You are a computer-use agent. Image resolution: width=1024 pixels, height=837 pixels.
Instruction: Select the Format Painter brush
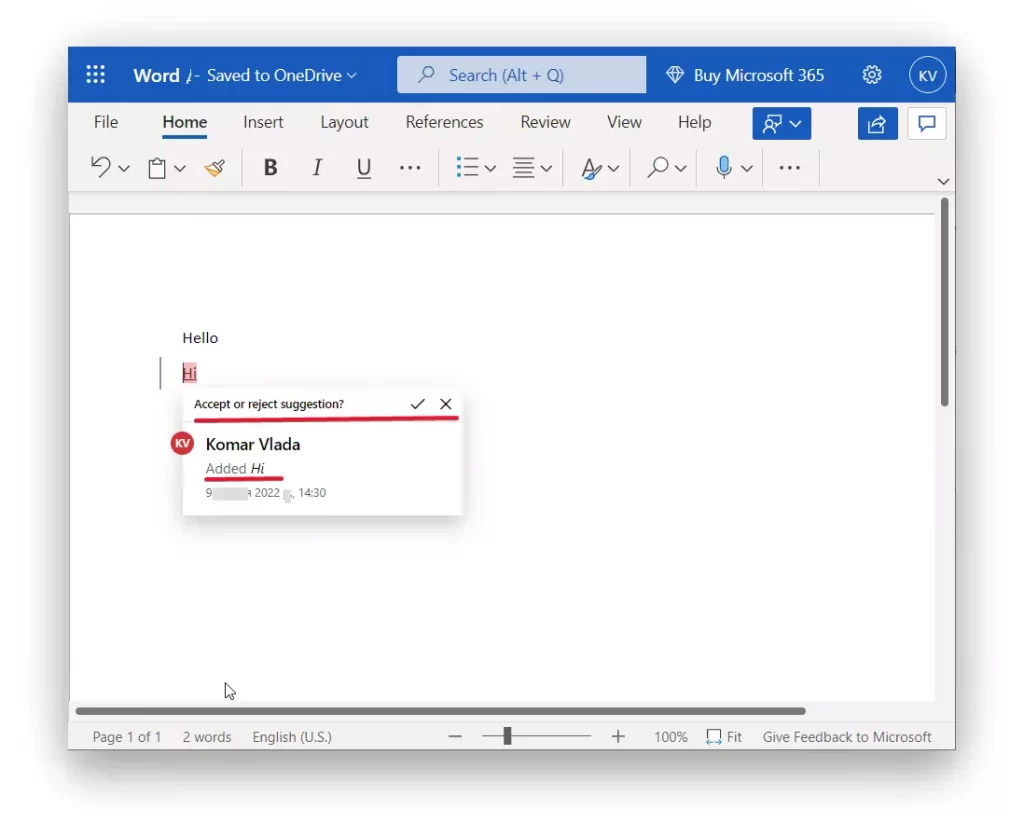(x=214, y=168)
